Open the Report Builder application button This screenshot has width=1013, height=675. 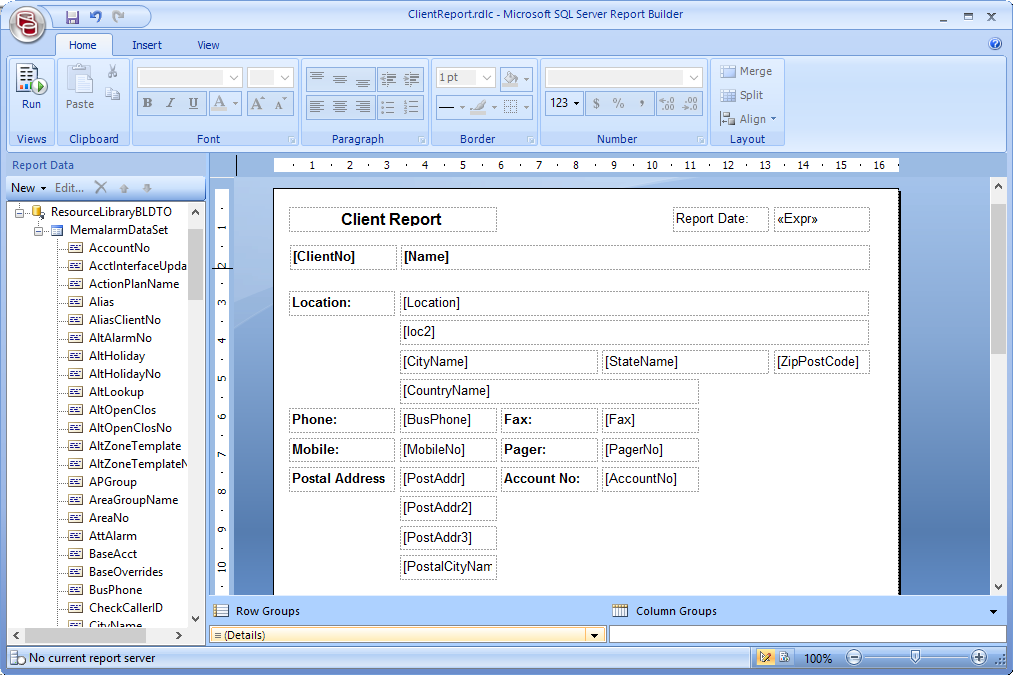pos(27,25)
